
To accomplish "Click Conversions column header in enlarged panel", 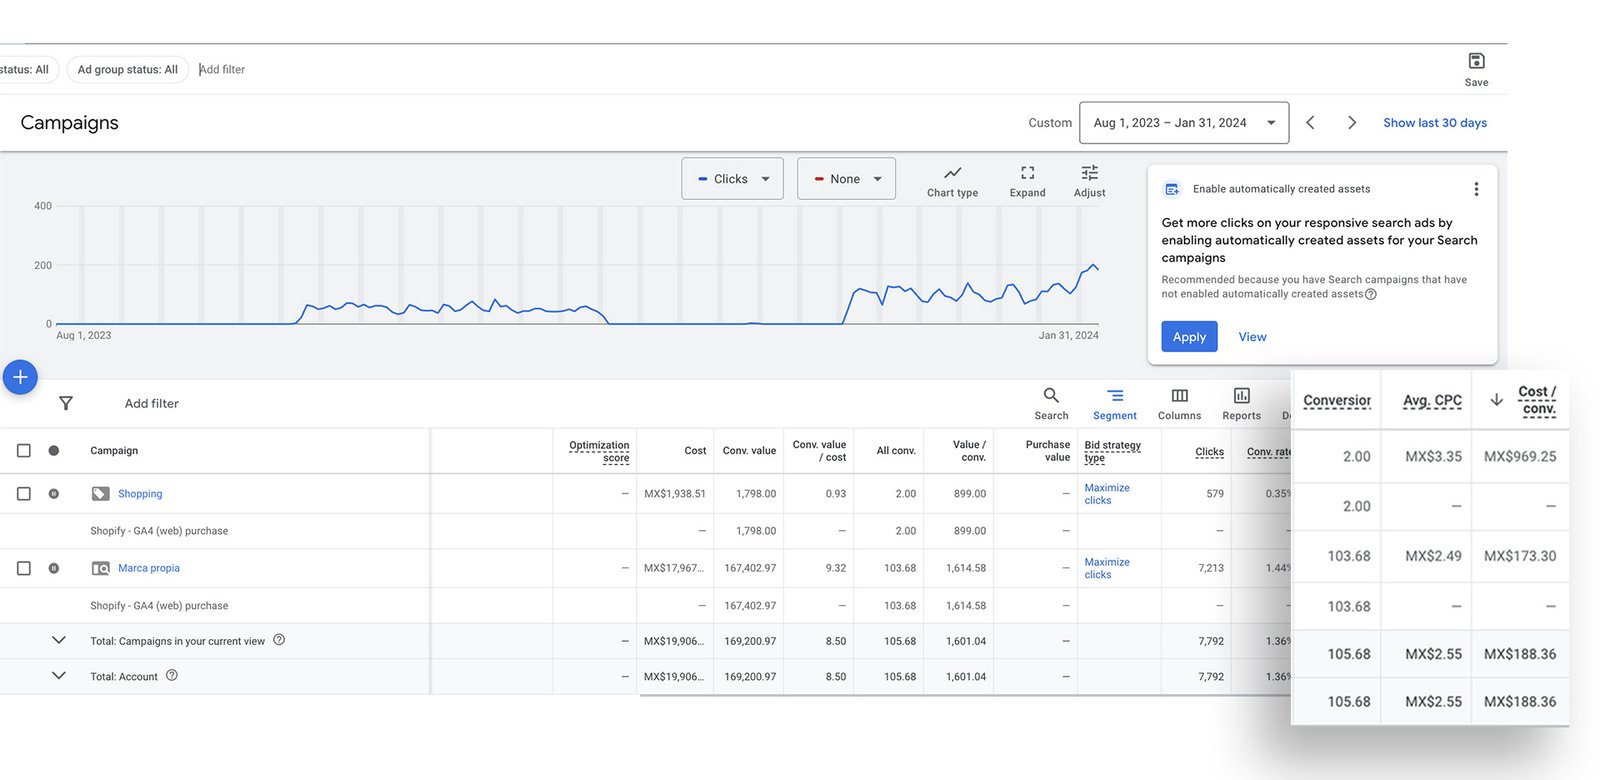I will point(1337,400).
